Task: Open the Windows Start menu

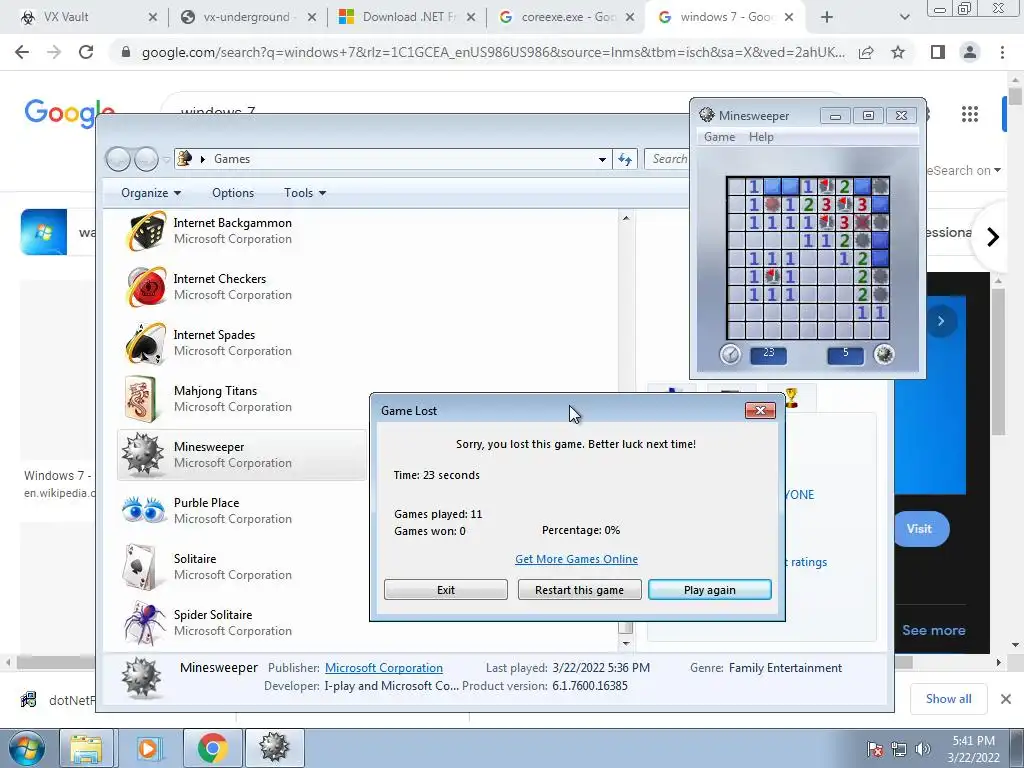Action: point(27,748)
